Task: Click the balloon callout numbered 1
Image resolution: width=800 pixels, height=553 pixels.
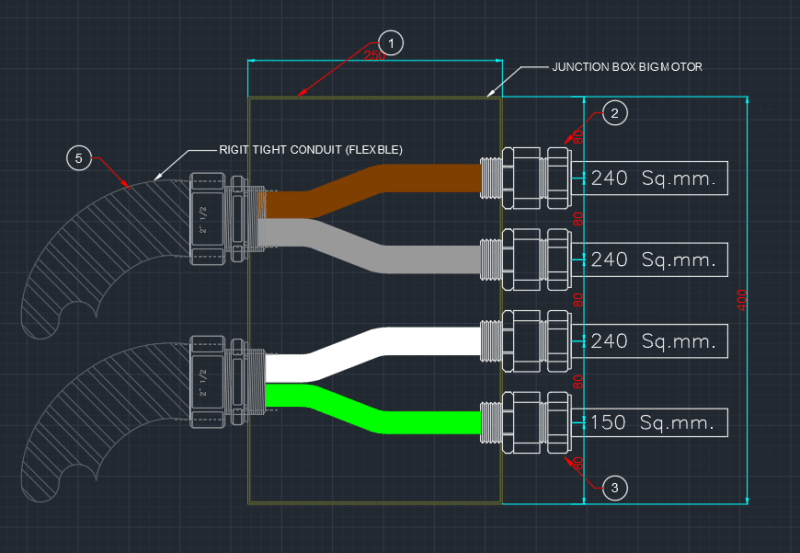Action: point(391,43)
